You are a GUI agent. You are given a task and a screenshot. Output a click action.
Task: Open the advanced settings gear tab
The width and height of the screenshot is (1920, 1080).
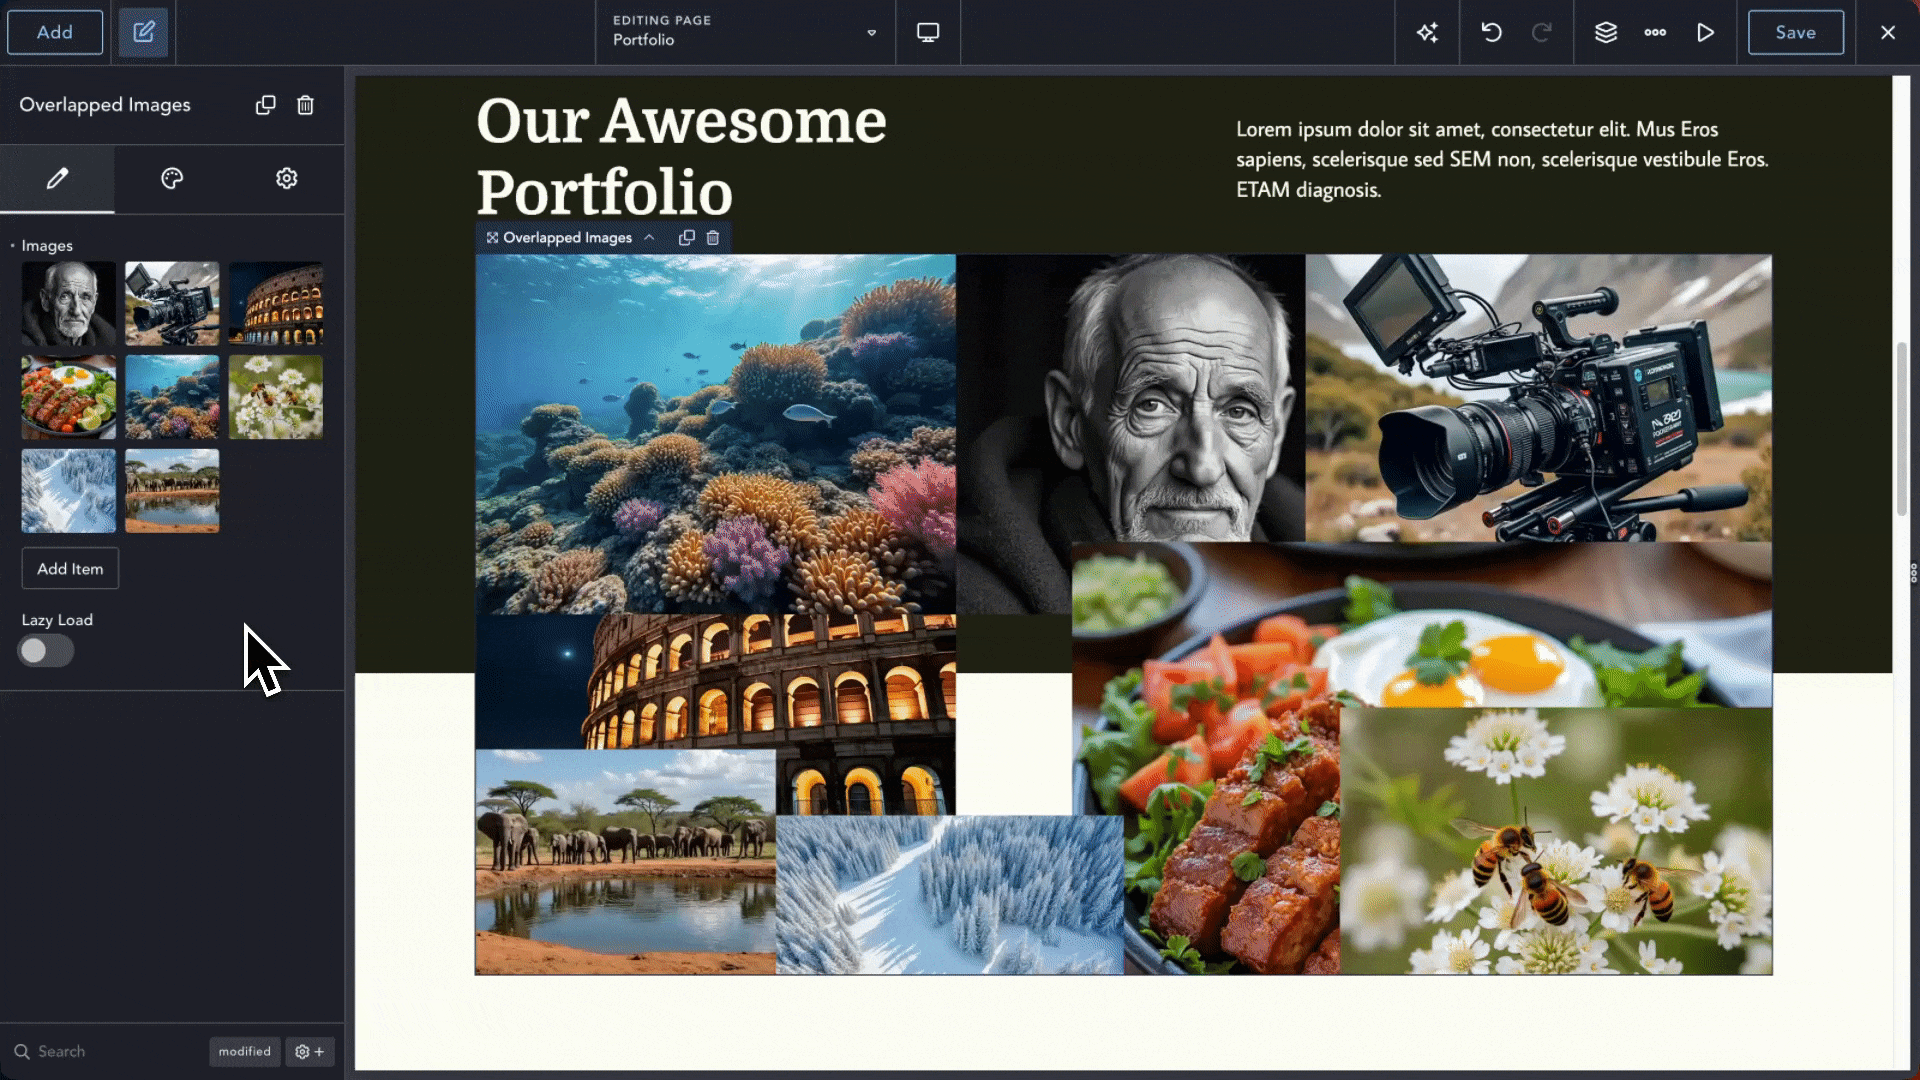point(287,179)
